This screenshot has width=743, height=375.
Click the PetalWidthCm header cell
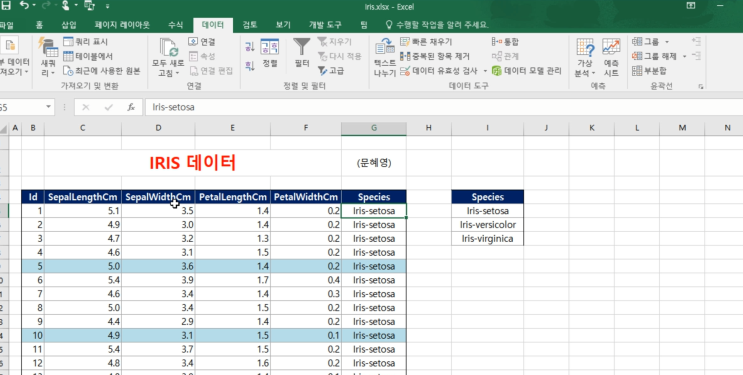coord(306,197)
